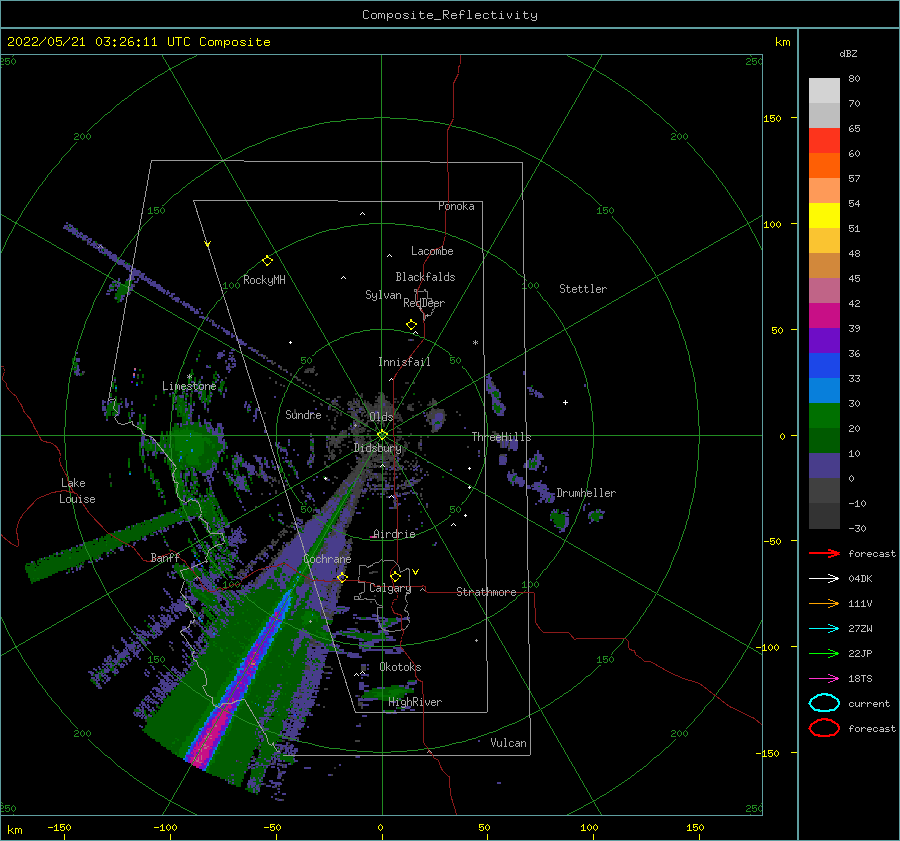Image resolution: width=900 pixels, height=841 pixels.
Task: Click the cyan current ellipse in legend
Action: [824, 703]
